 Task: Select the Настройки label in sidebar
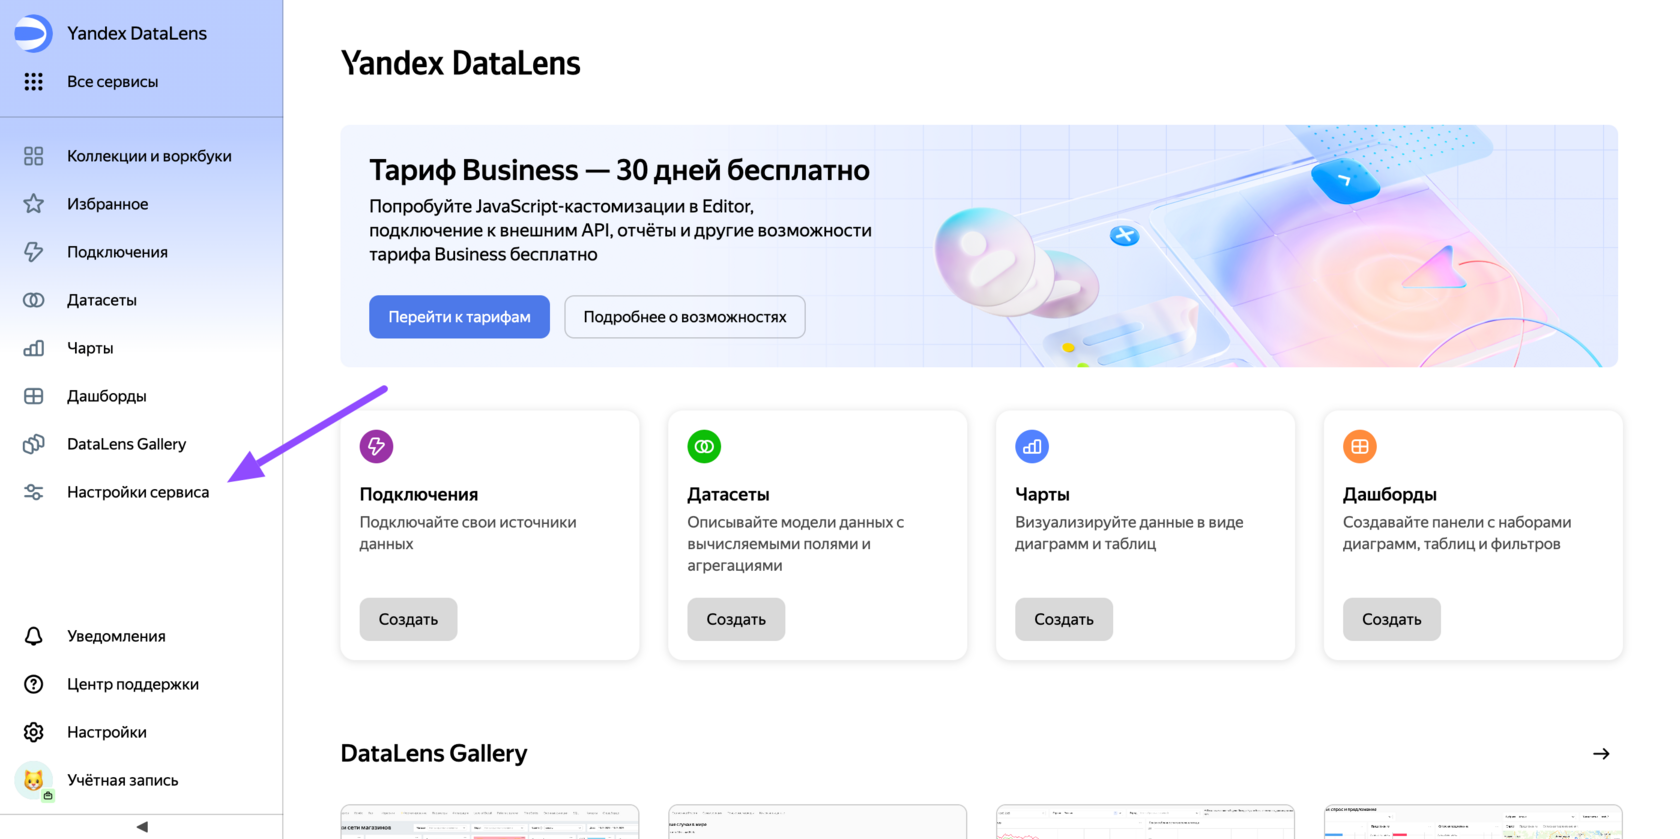(x=107, y=732)
